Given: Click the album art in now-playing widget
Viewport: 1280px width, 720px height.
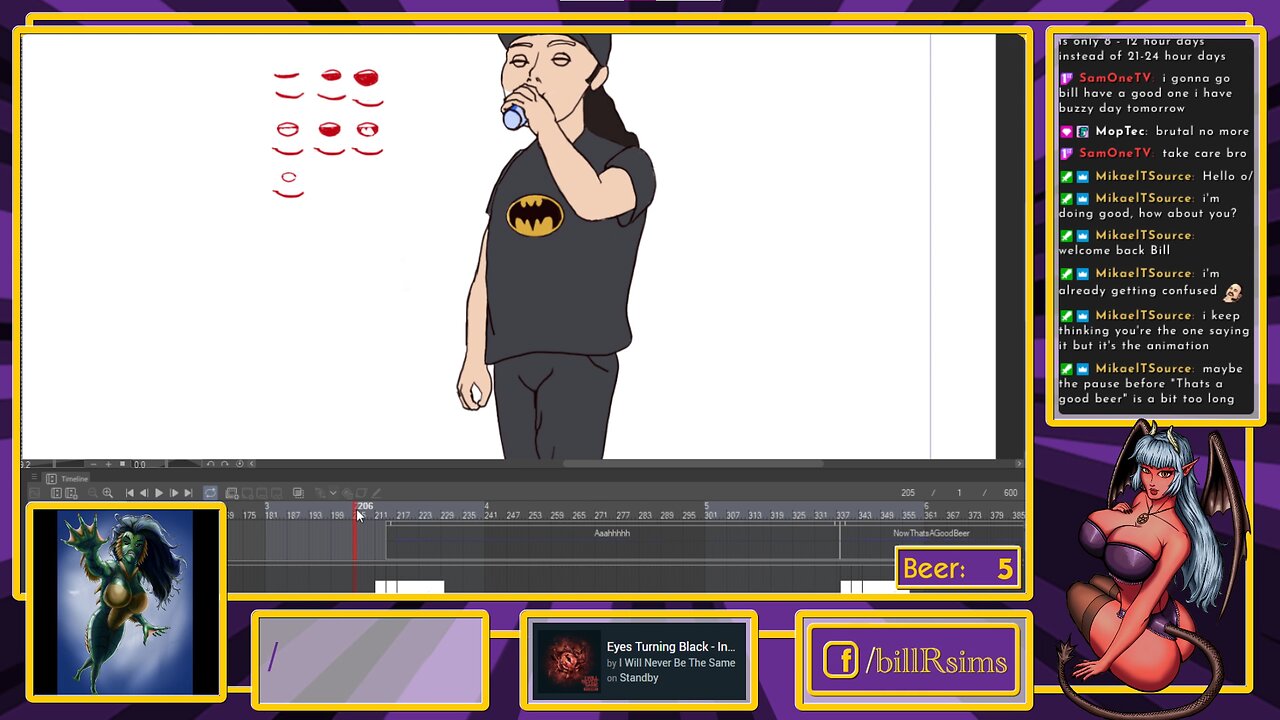Looking at the screenshot, I should tap(567, 662).
